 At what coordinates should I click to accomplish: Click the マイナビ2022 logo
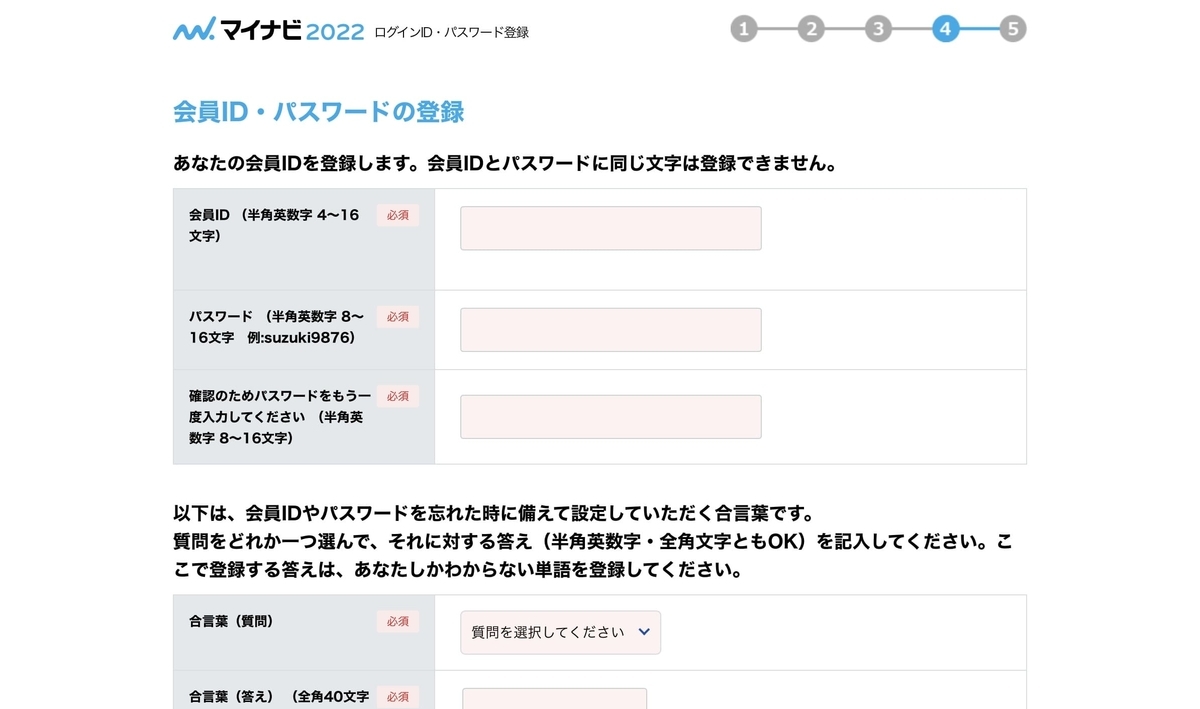268,30
